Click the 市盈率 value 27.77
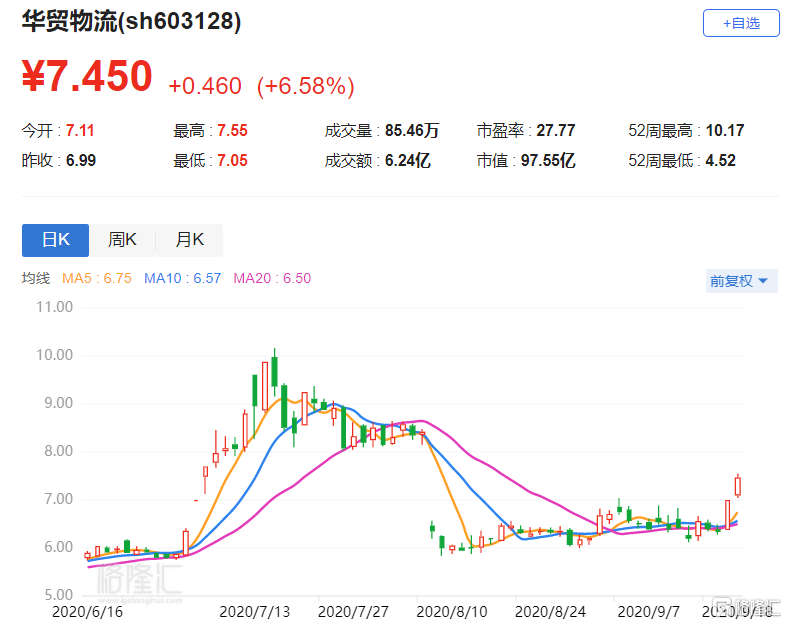Screen dimensions: 787x624 (556, 131)
